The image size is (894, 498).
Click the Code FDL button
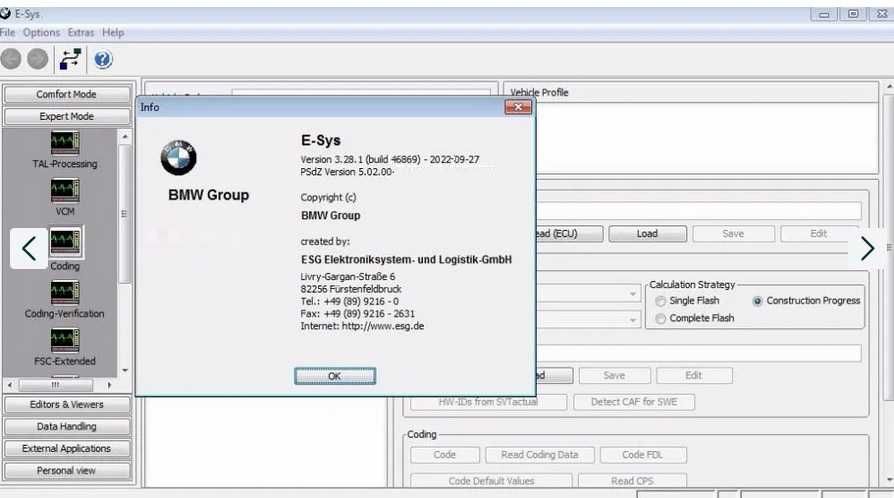pyautogui.click(x=643, y=455)
